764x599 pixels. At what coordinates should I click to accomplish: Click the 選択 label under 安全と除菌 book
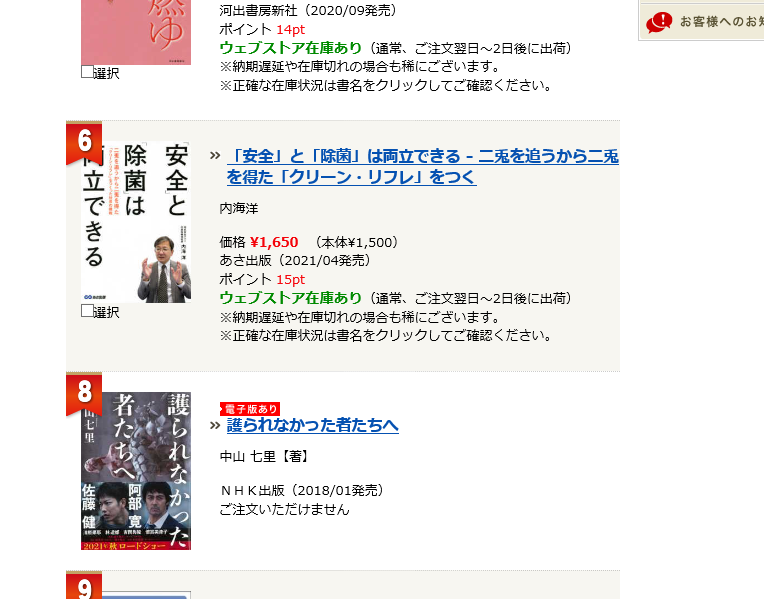[106, 312]
